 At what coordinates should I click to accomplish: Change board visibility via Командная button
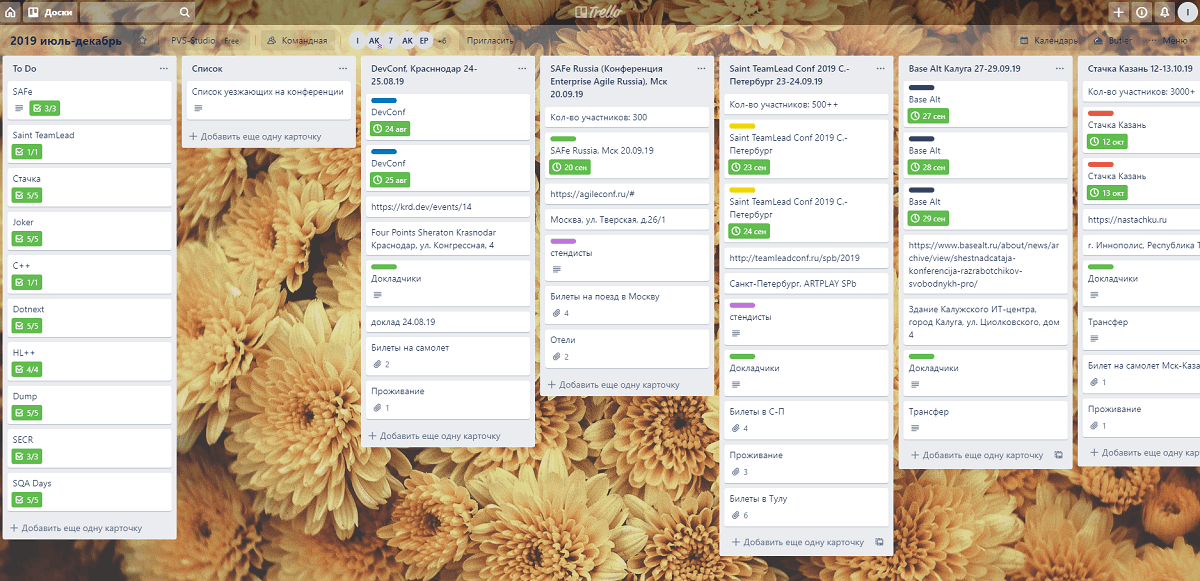point(296,41)
